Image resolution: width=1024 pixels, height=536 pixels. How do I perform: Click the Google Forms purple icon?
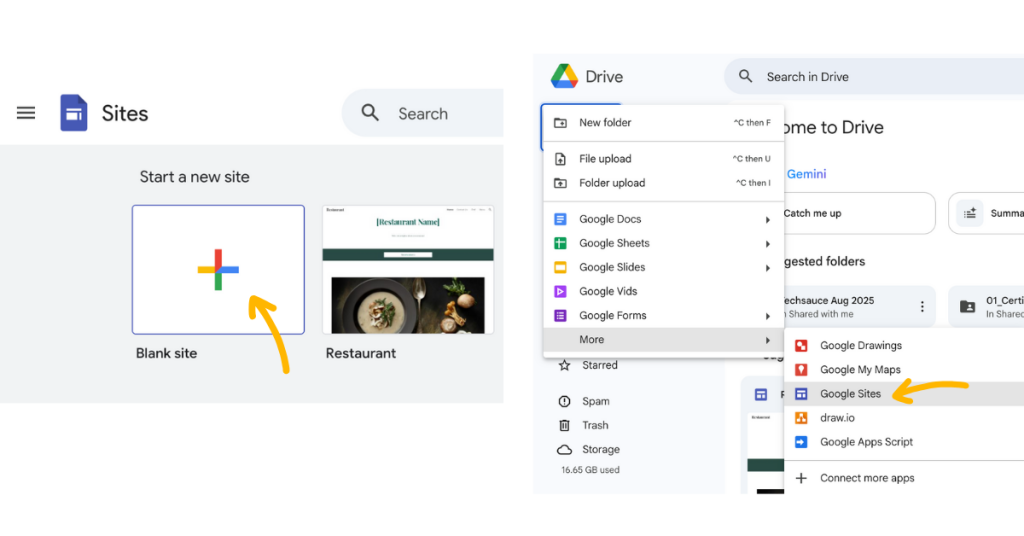click(x=560, y=315)
